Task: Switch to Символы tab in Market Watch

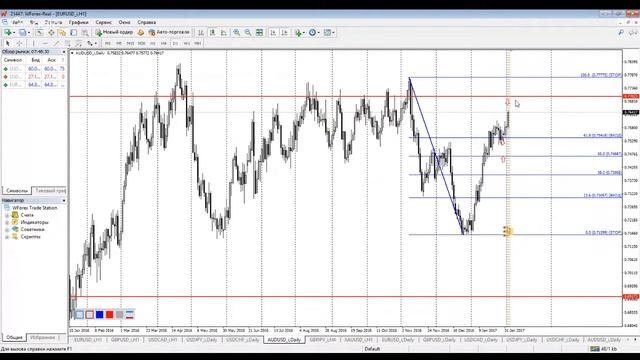Action: [17, 191]
